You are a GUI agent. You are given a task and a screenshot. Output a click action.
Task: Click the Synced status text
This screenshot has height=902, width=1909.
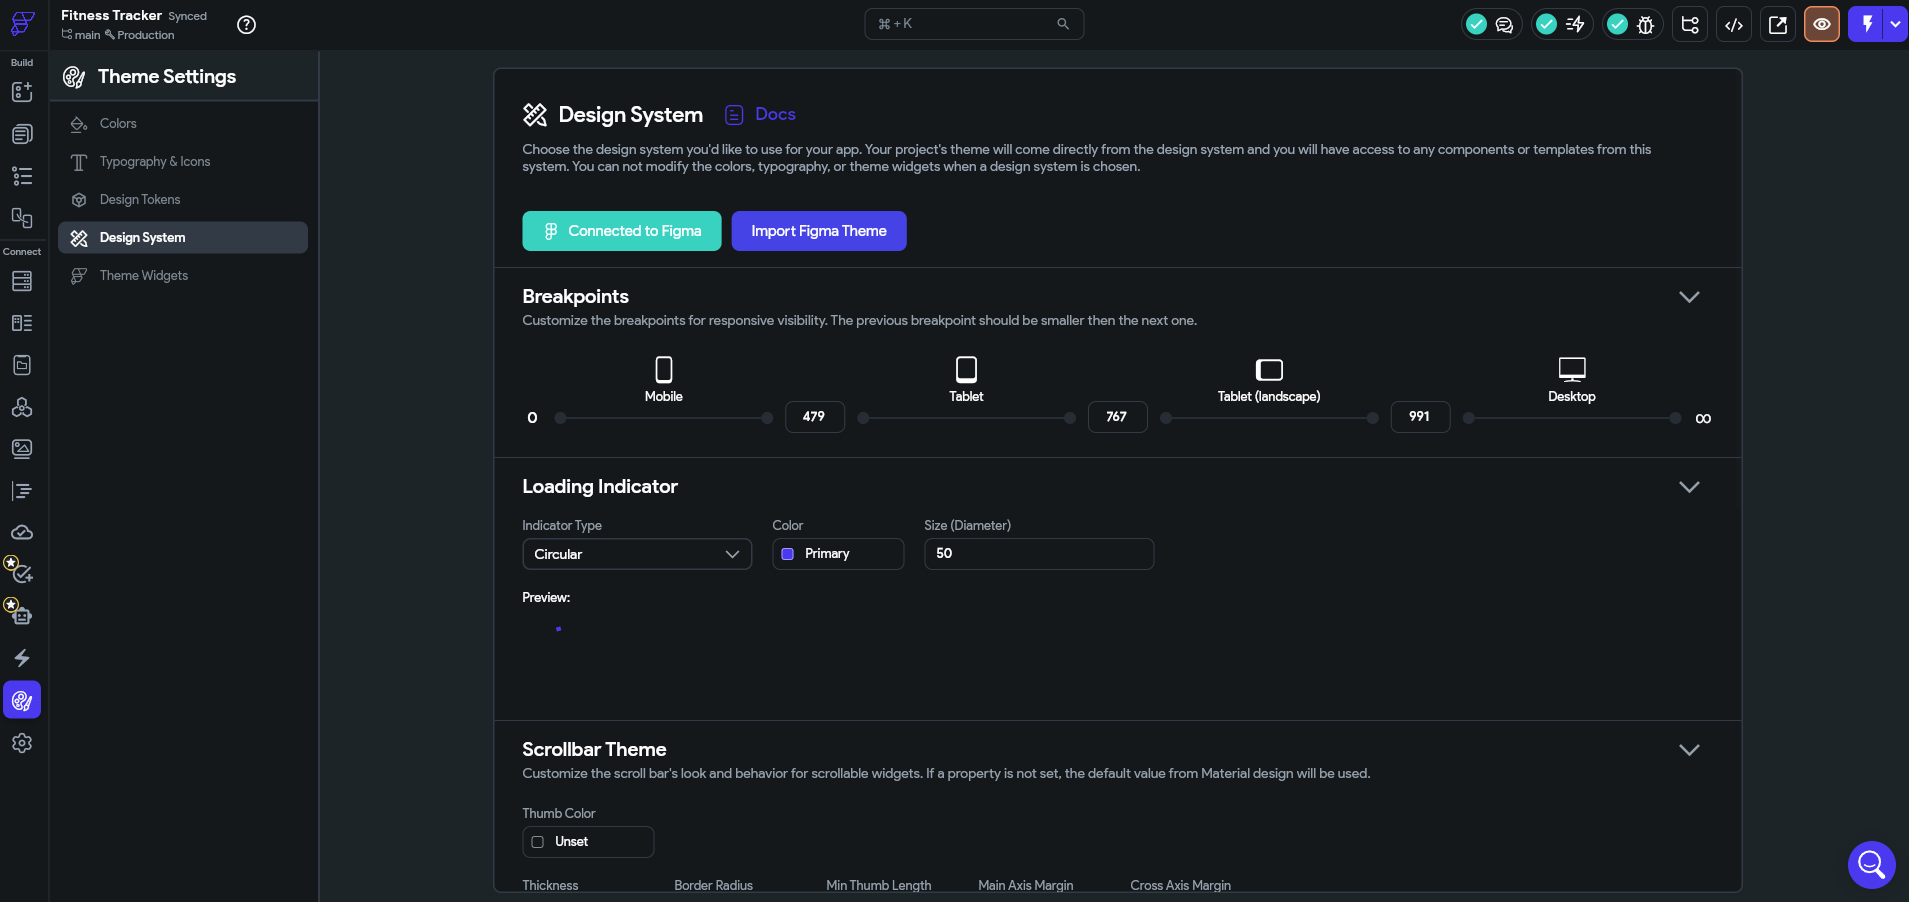(x=188, y=17)
